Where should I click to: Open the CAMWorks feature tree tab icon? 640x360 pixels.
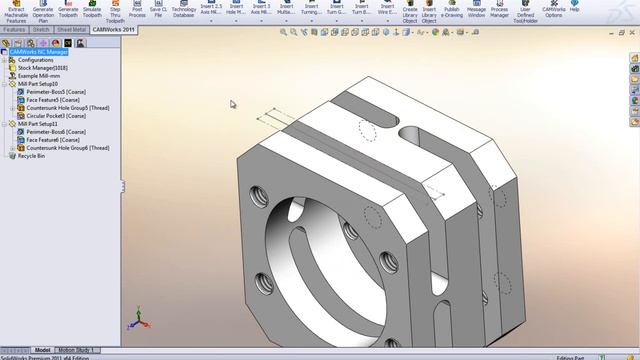pos(68,43)
